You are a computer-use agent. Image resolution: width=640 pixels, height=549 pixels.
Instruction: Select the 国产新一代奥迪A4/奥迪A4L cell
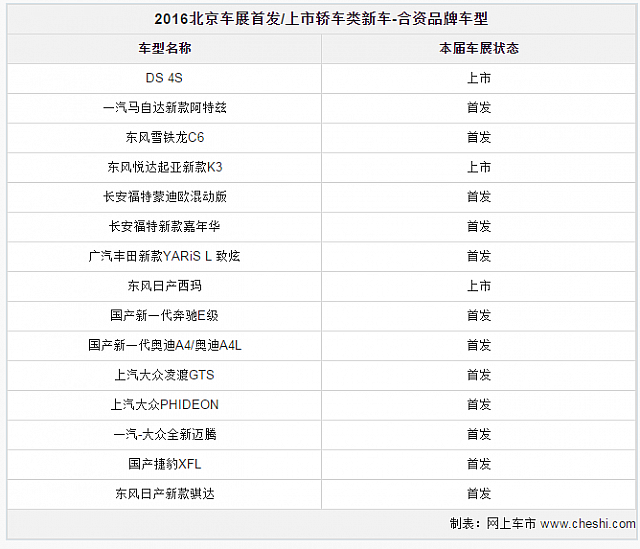coord(164,345)
